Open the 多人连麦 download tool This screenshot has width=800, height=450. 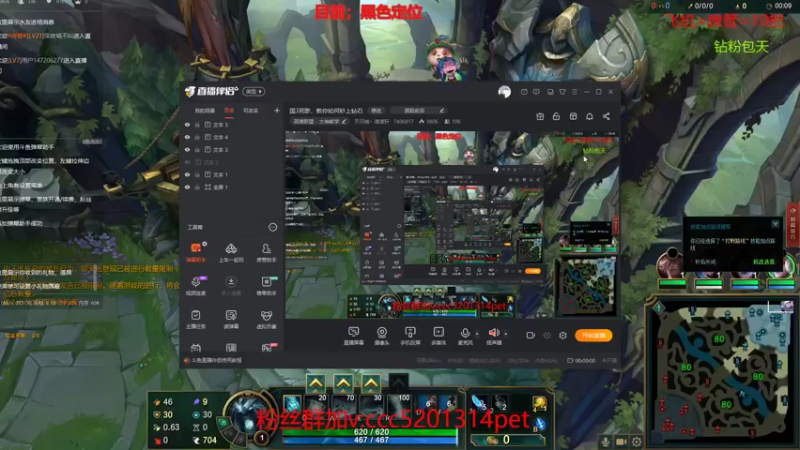[231, 286]
